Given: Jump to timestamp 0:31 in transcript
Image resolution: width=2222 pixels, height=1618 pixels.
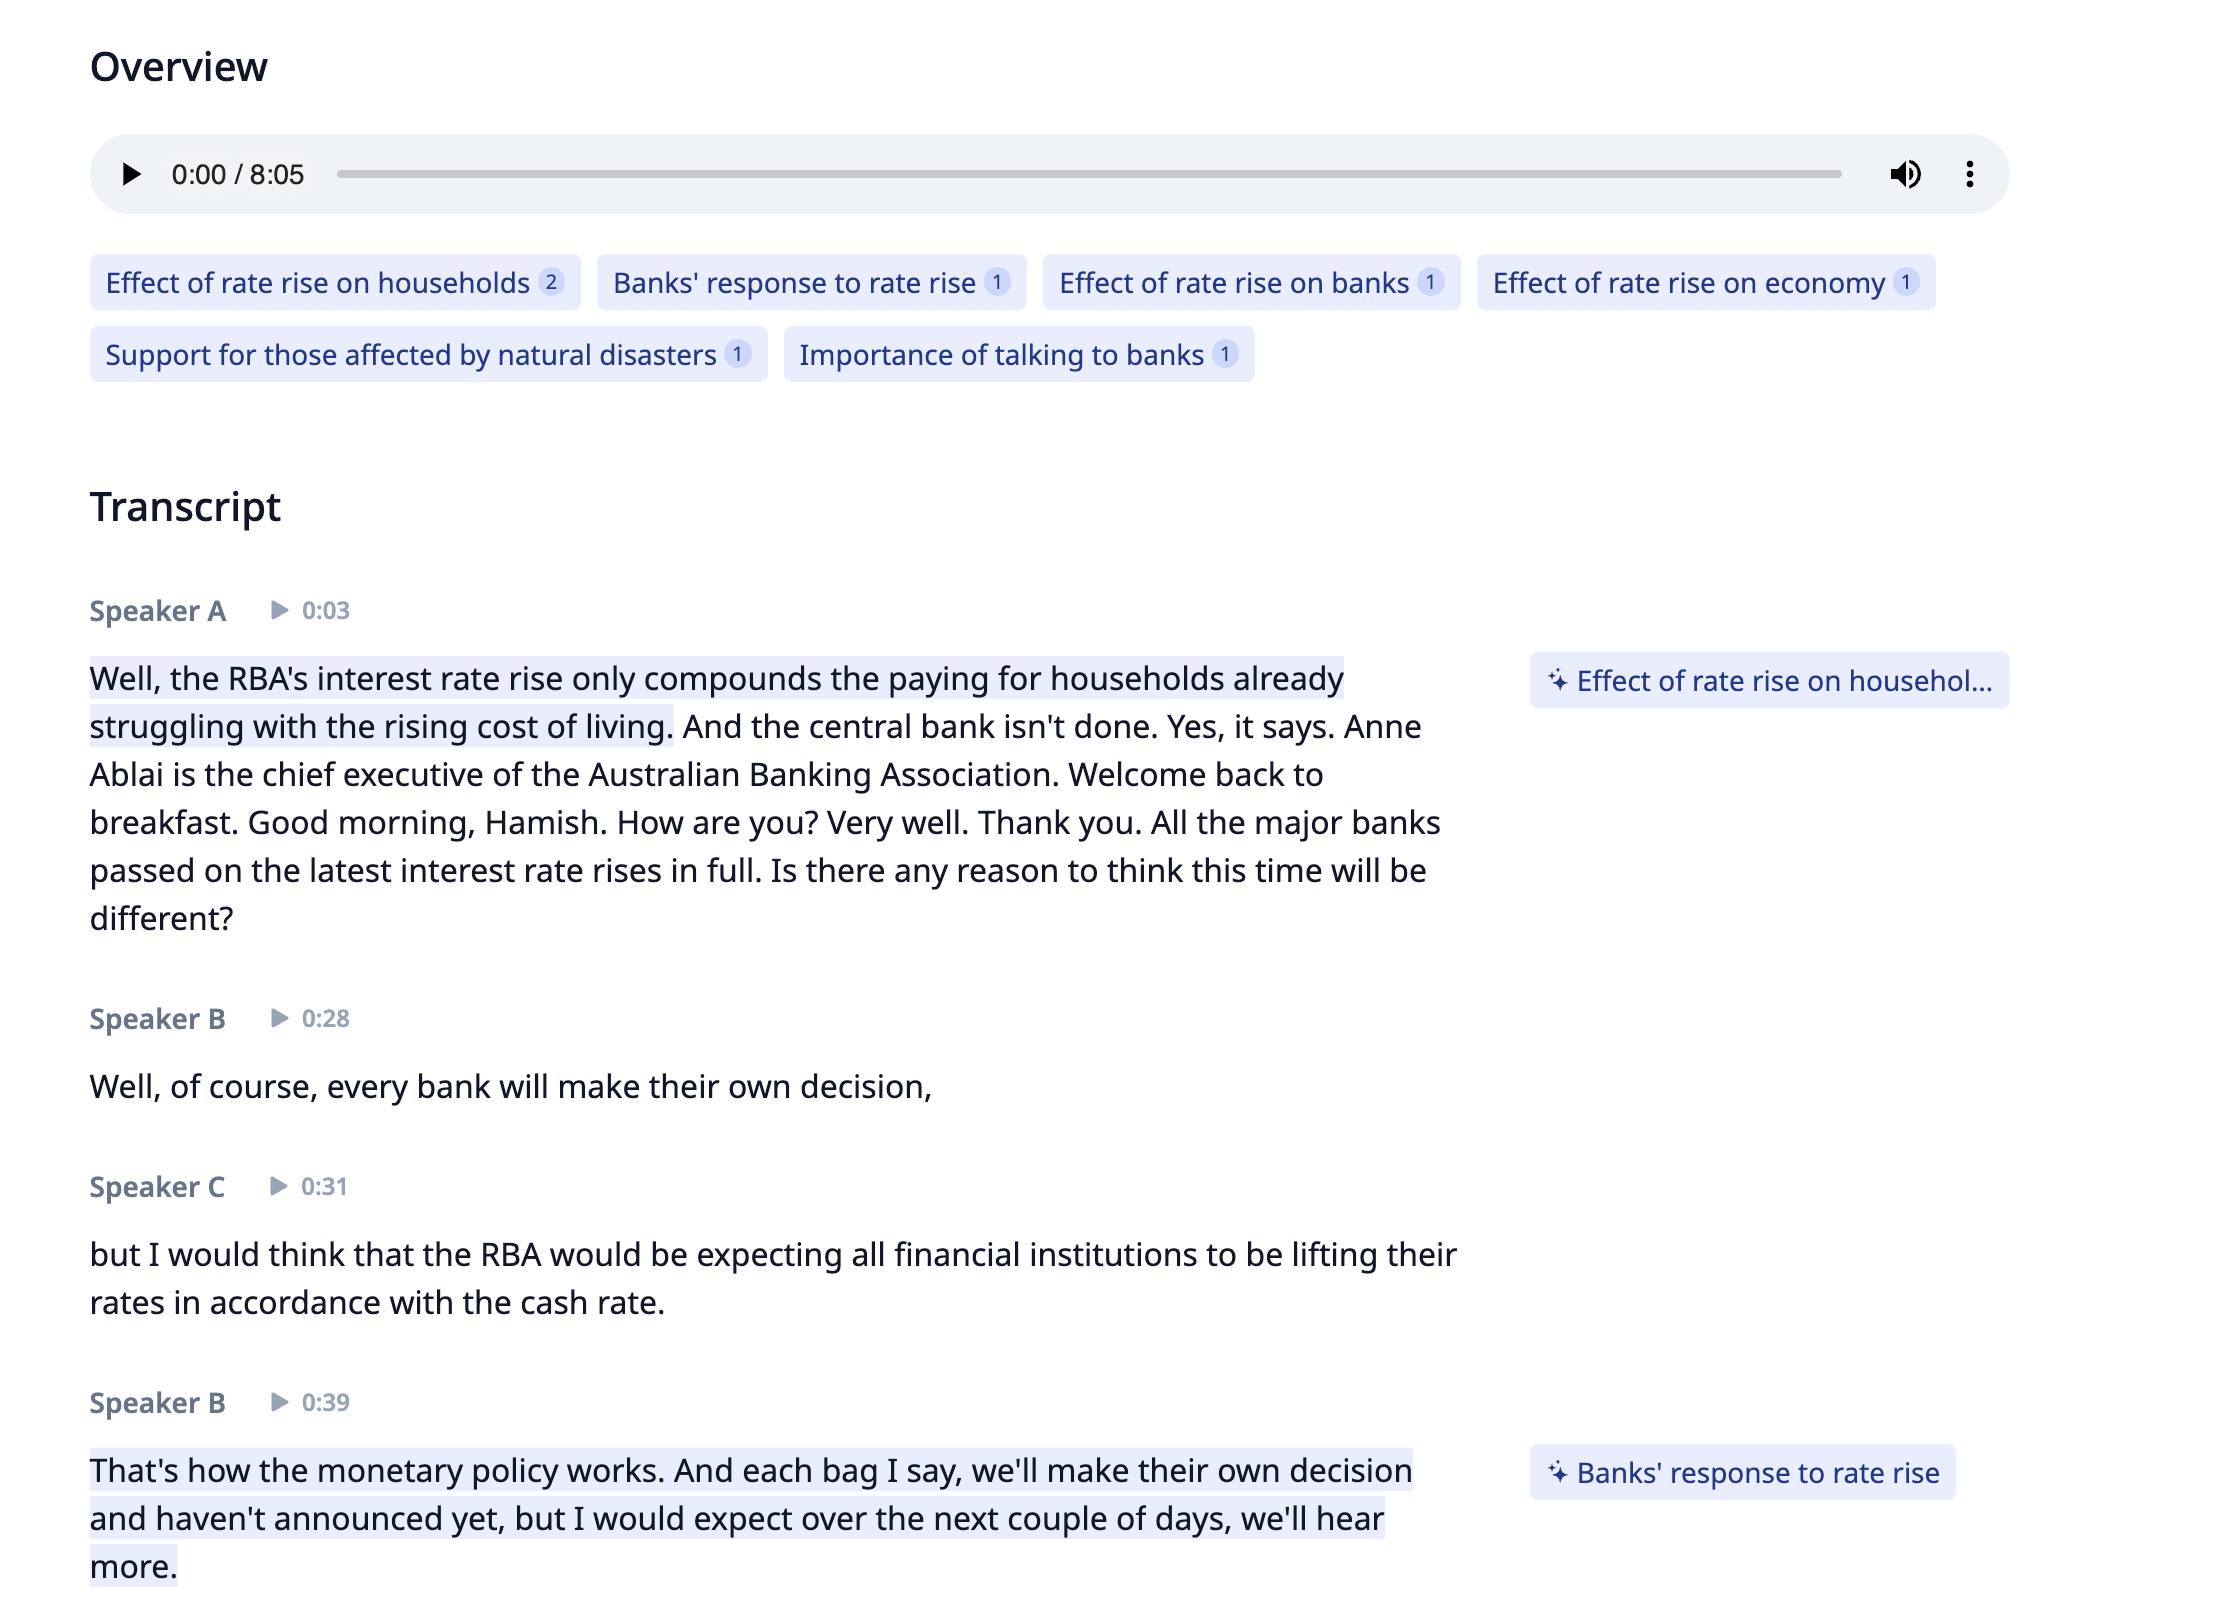Looking at the screenshot, I should (x=324, y=1186).
